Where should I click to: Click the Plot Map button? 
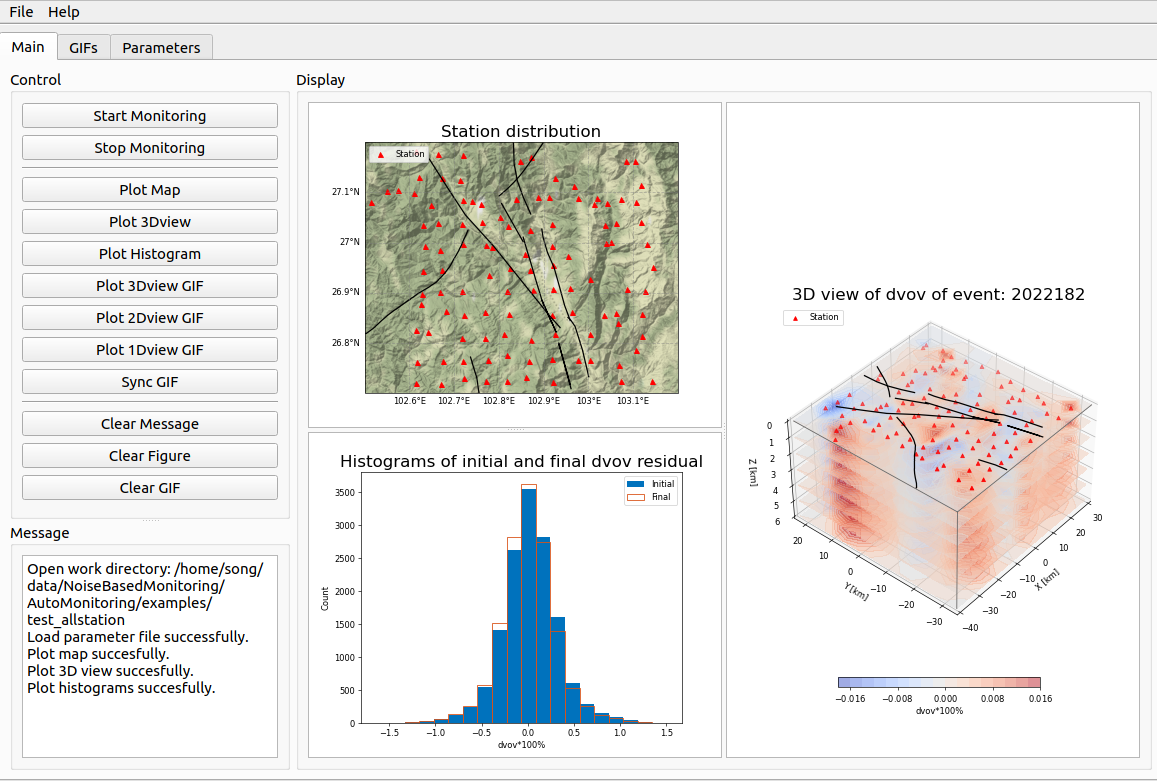[x=150, y=190]
